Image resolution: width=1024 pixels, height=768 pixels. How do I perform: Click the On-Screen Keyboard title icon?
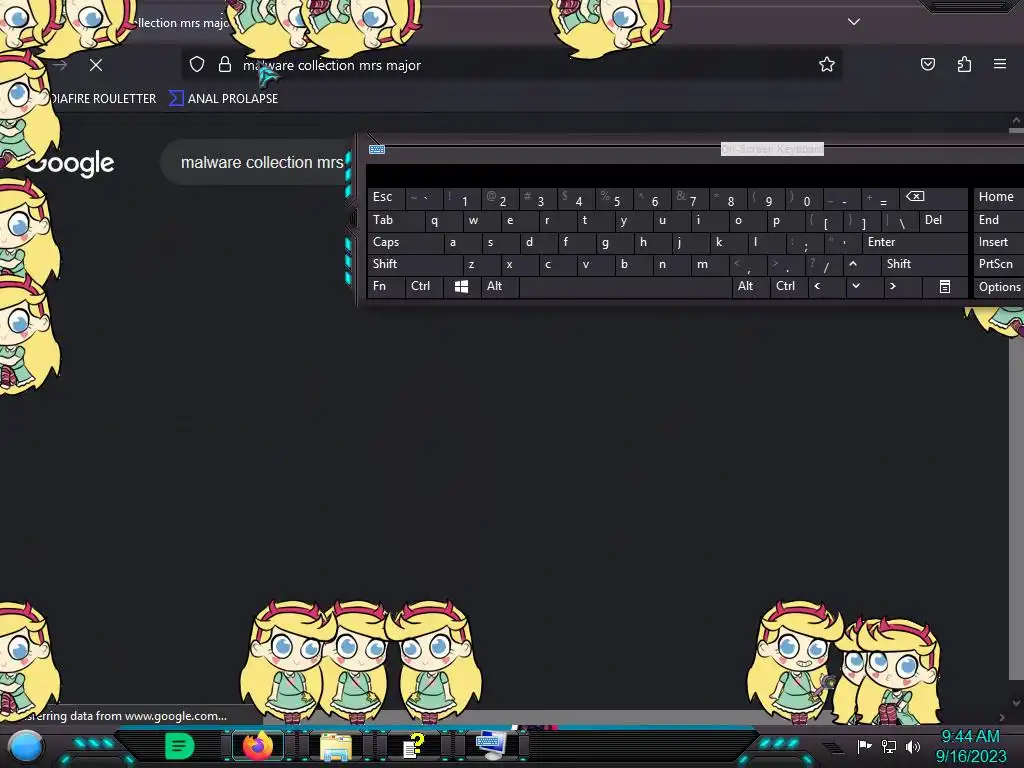tap(377, 150)
